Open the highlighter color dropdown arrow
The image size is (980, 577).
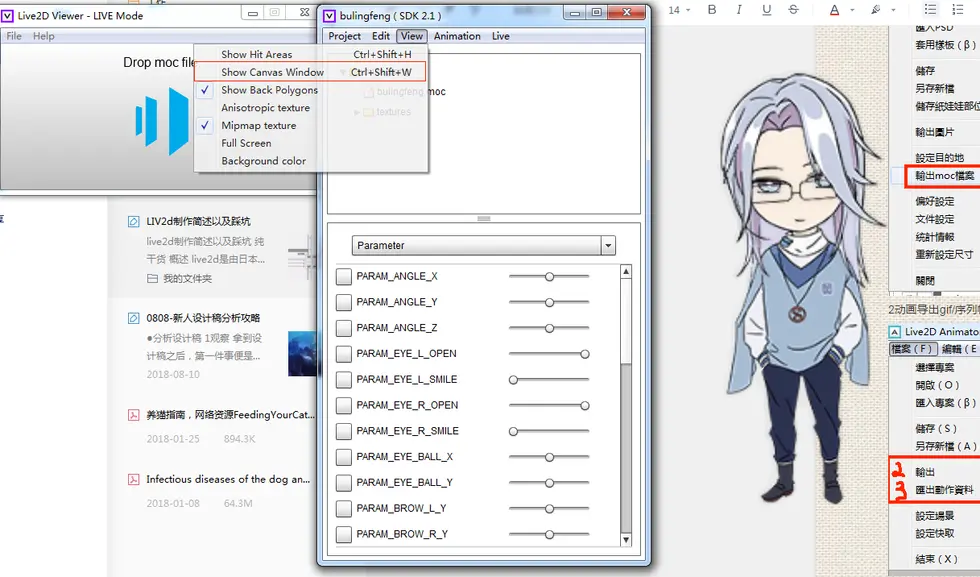893,10
